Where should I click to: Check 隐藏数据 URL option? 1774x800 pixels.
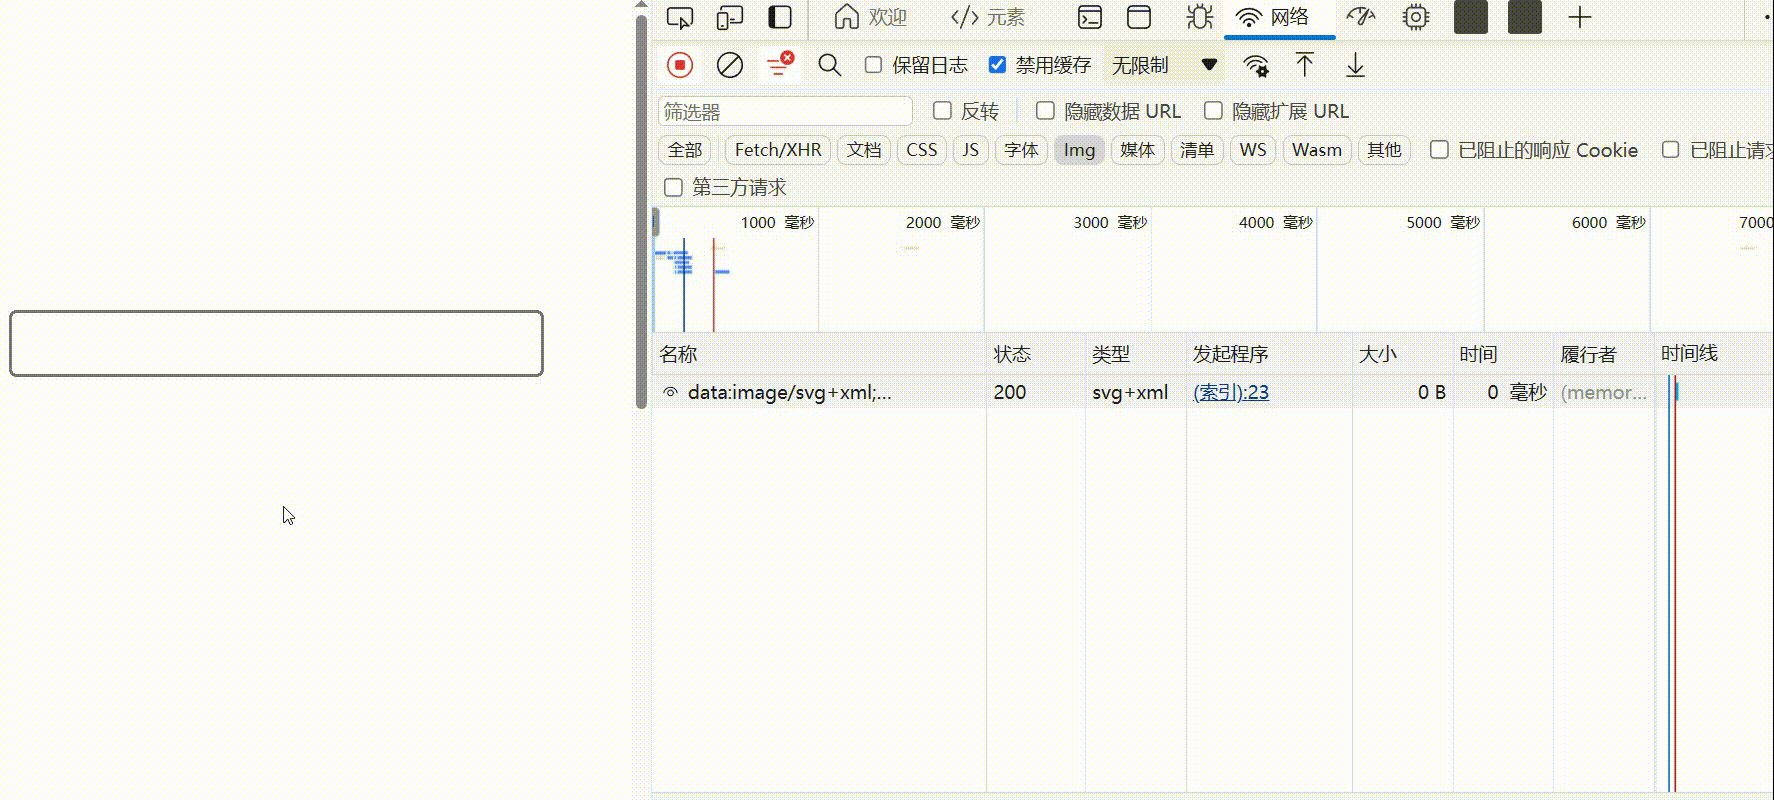point(1045,111)
